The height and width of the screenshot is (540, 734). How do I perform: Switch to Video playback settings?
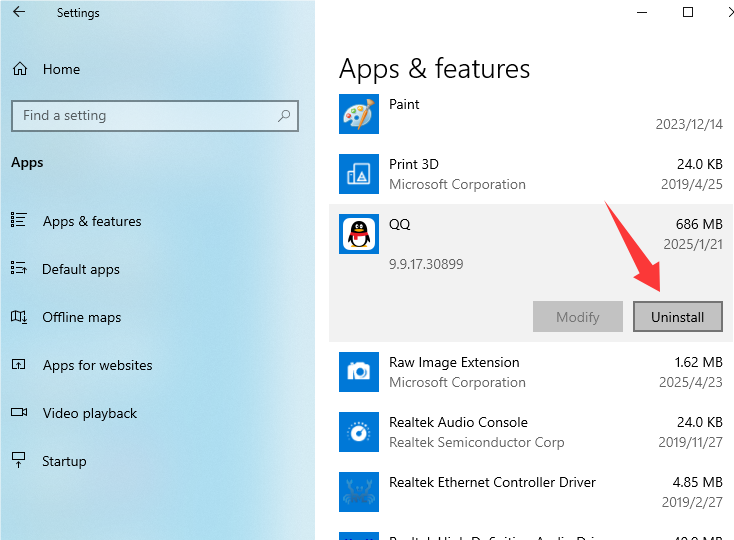click(x=90, y=413)
